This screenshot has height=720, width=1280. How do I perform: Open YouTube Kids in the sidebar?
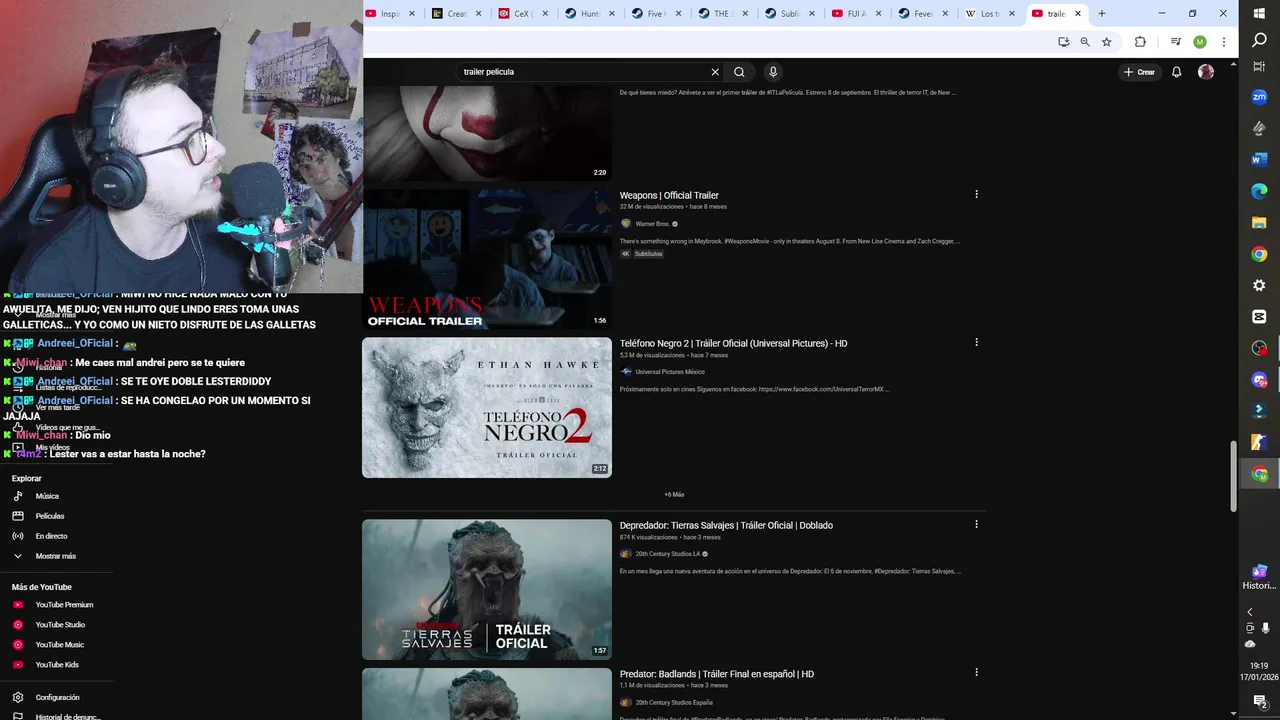[x=56, y=665]
